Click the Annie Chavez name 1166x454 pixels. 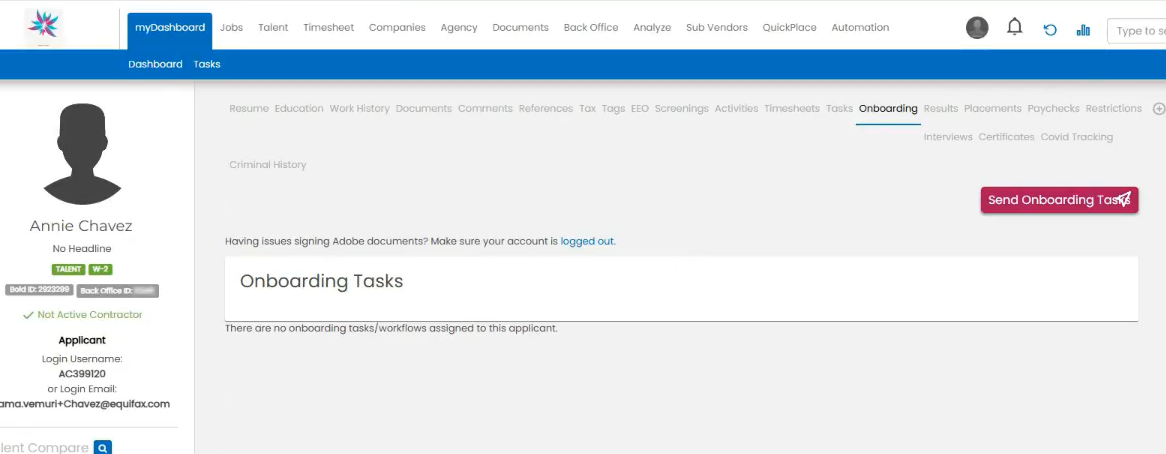[x=81, y=226]
